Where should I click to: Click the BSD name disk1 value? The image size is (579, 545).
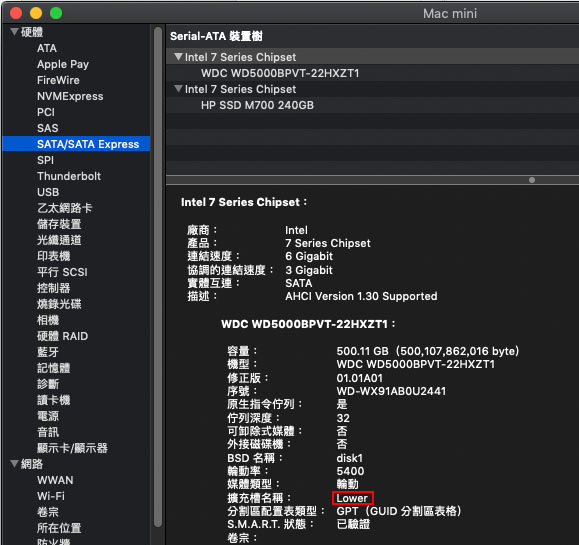point(350,458)
